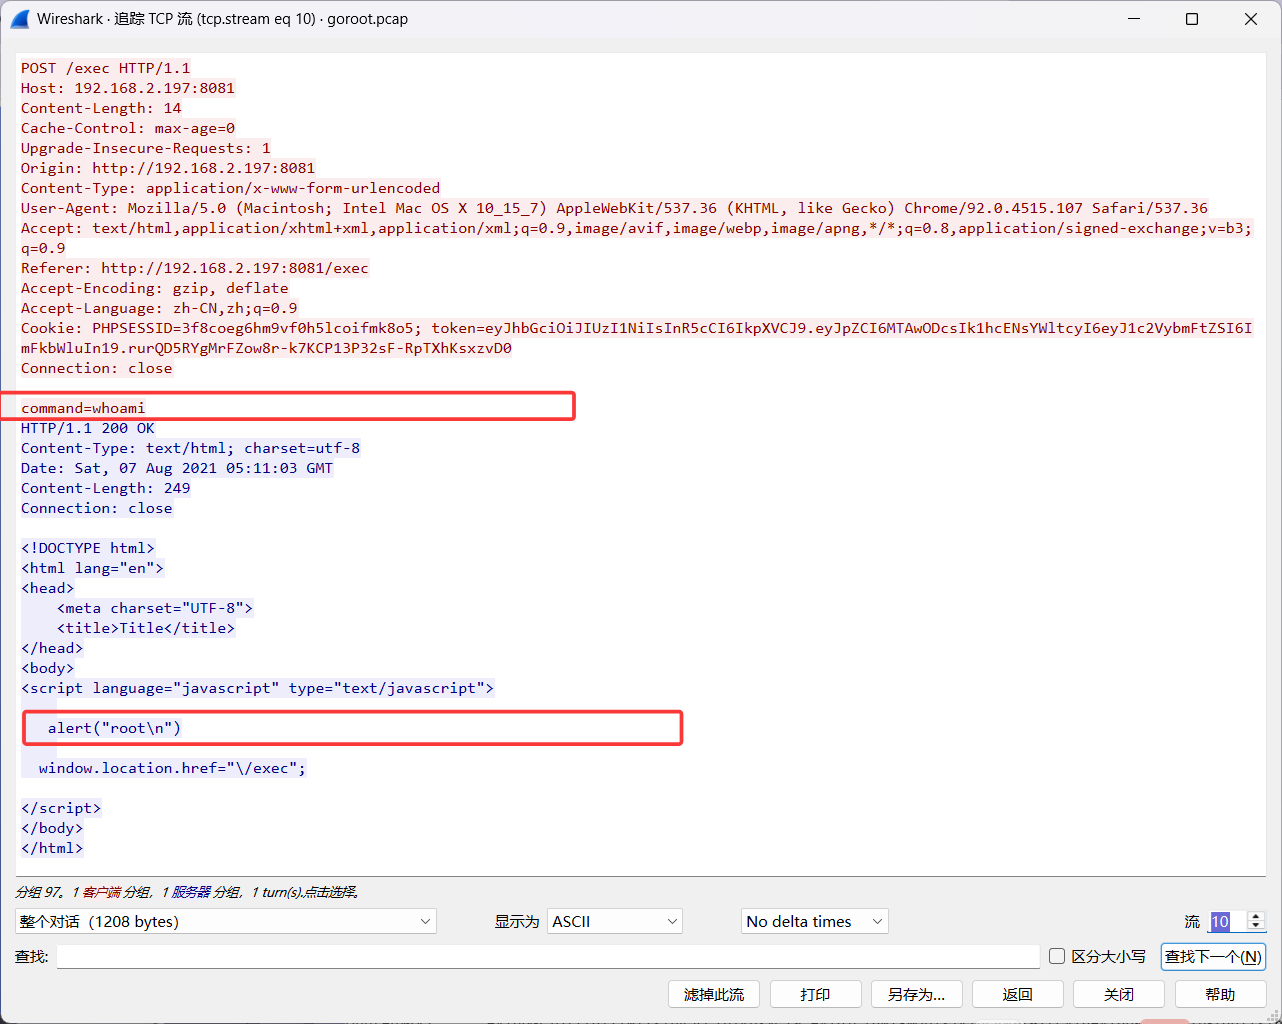This screenshot has height=1024, width=1282.
Task: Open the No delta times dropdown
Action: [x=815, y=921]
